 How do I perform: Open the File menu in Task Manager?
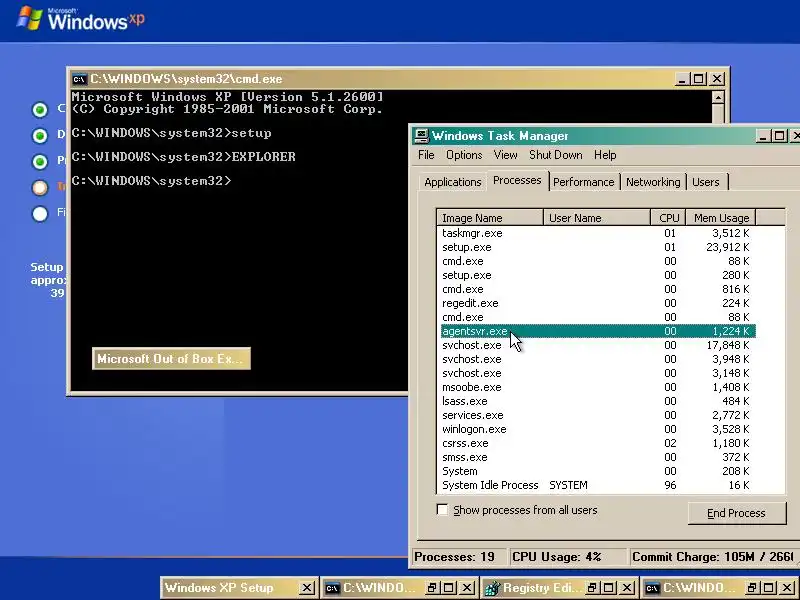click(x=426, y=155)
